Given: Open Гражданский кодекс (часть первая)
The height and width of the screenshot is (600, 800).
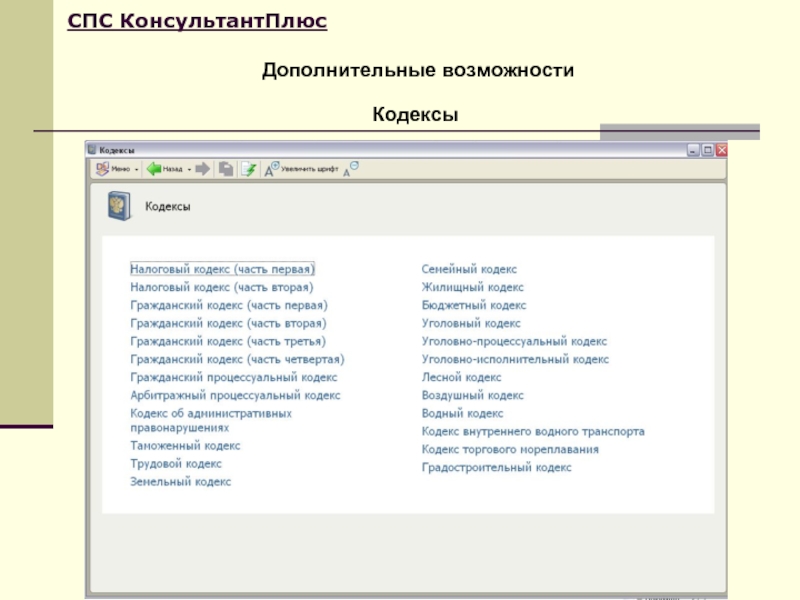Looking at the screenshot, I should pos(229,305).
